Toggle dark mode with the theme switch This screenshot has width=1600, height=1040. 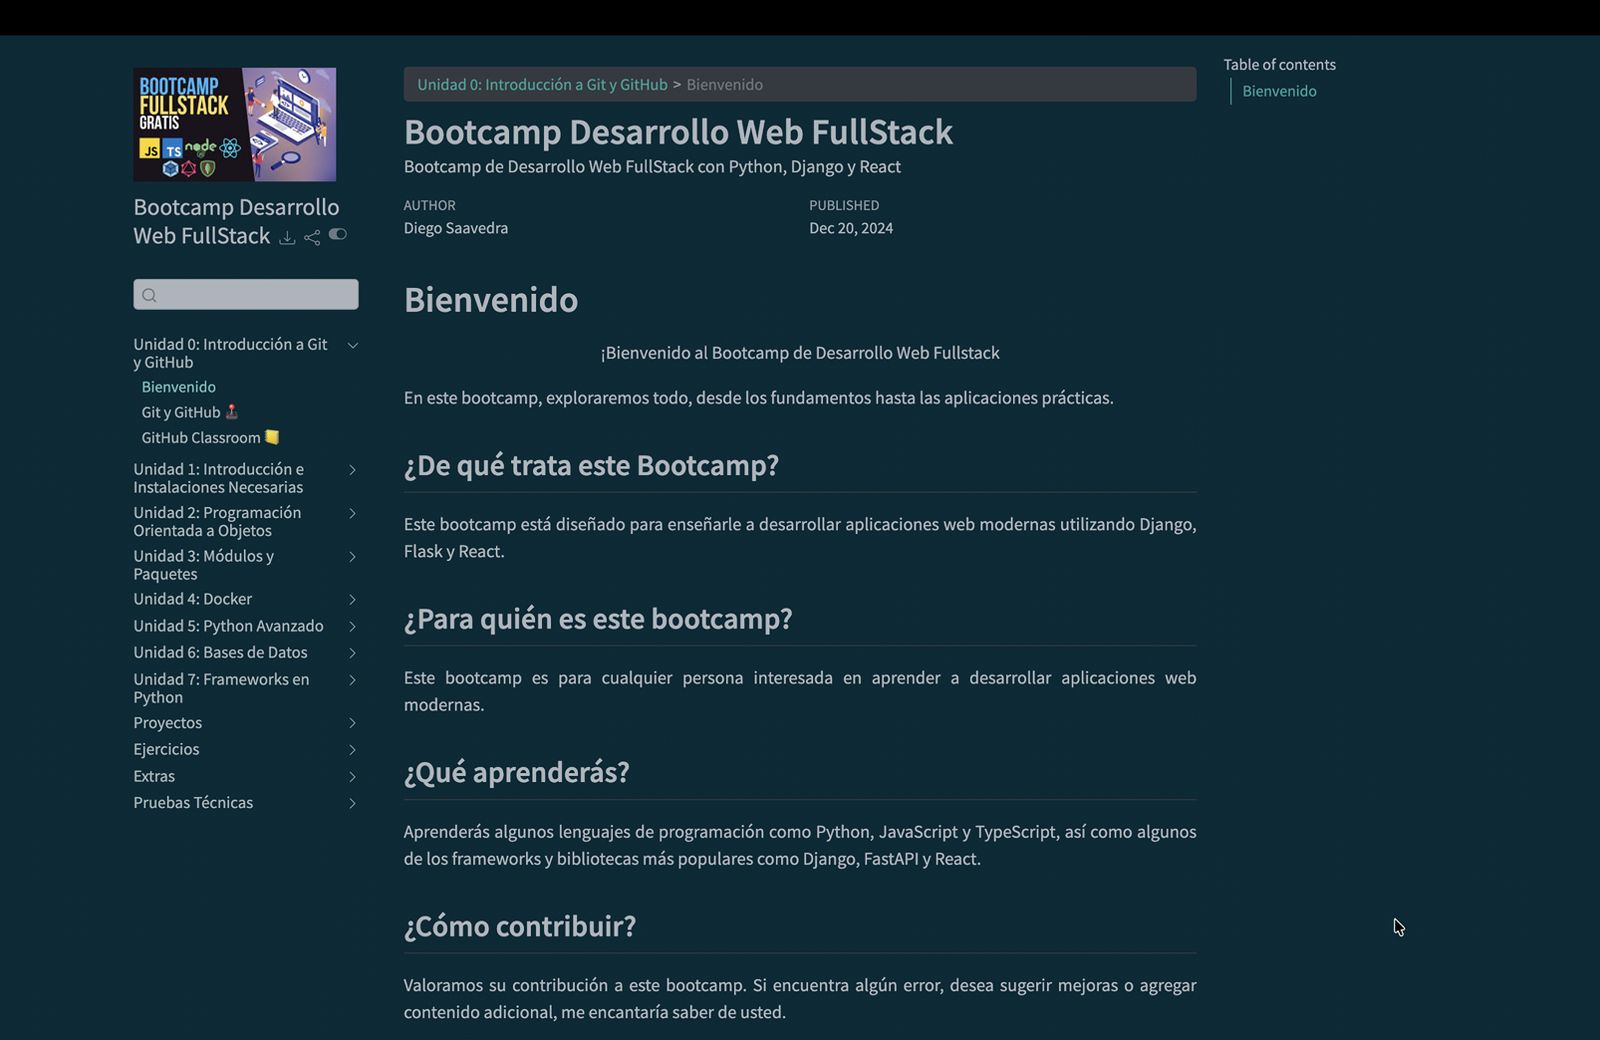click(x=337, y=234)
